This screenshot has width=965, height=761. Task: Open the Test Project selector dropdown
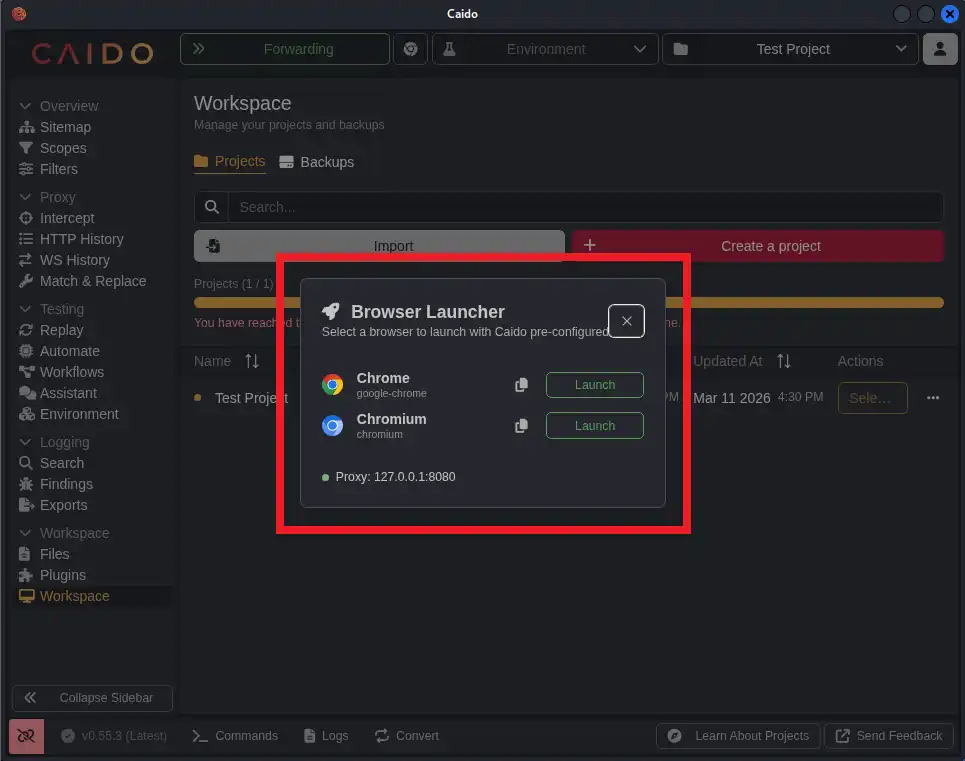(x=790, y=49)
